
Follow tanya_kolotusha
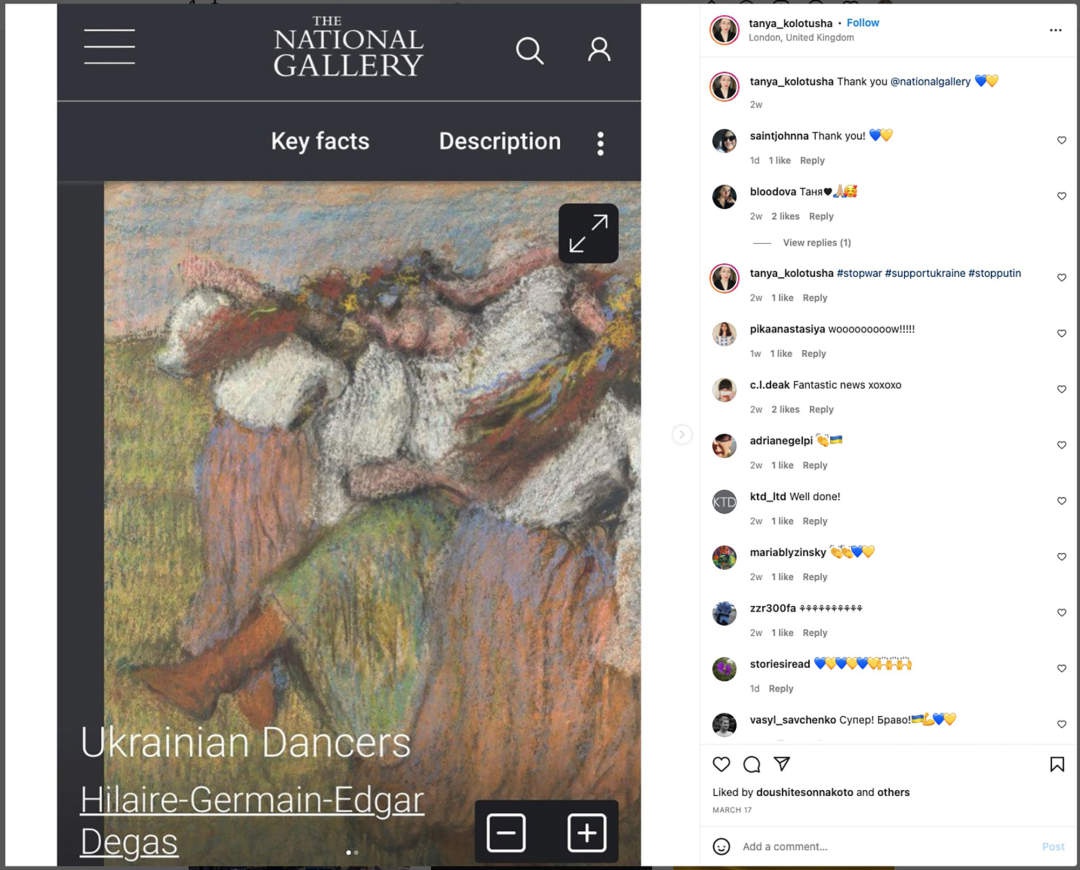(862, 23)
